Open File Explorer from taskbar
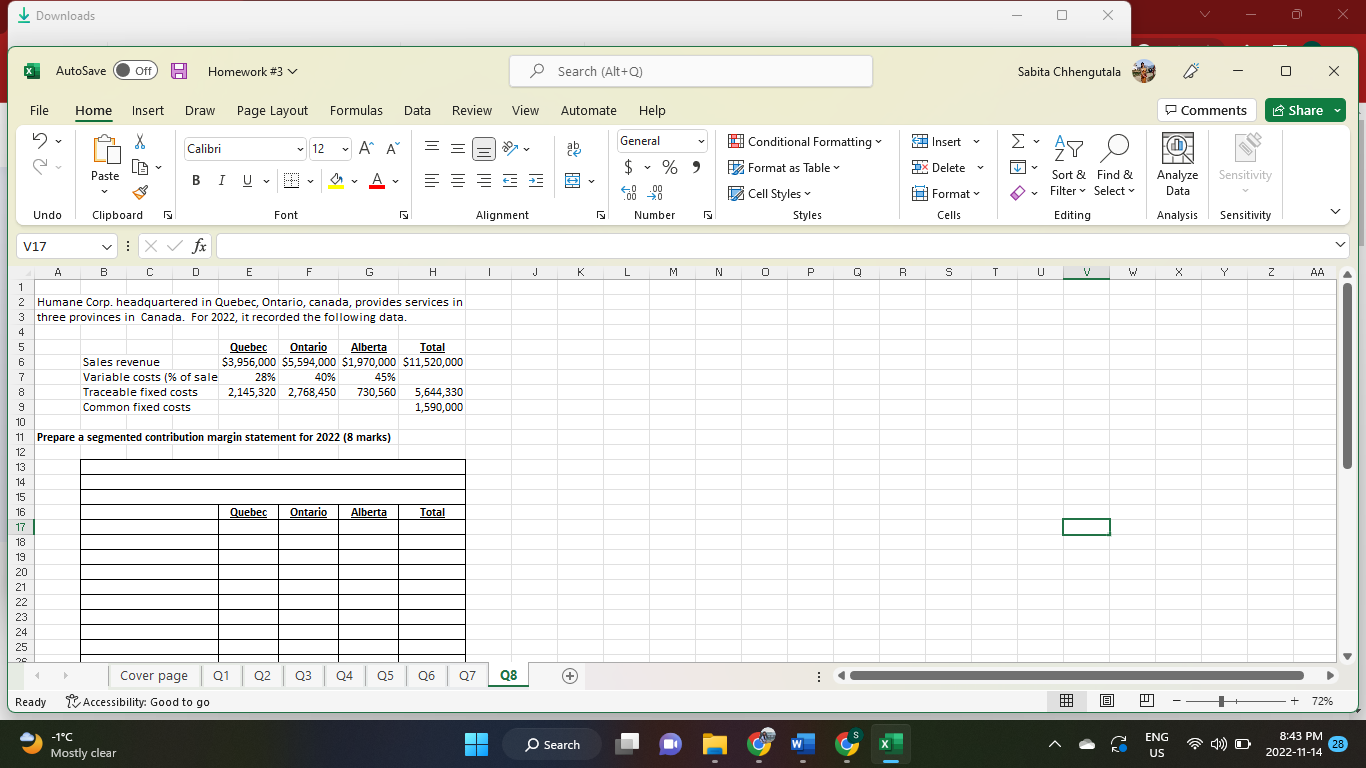This screenshot has width=1366, height=768. [715, 745]
